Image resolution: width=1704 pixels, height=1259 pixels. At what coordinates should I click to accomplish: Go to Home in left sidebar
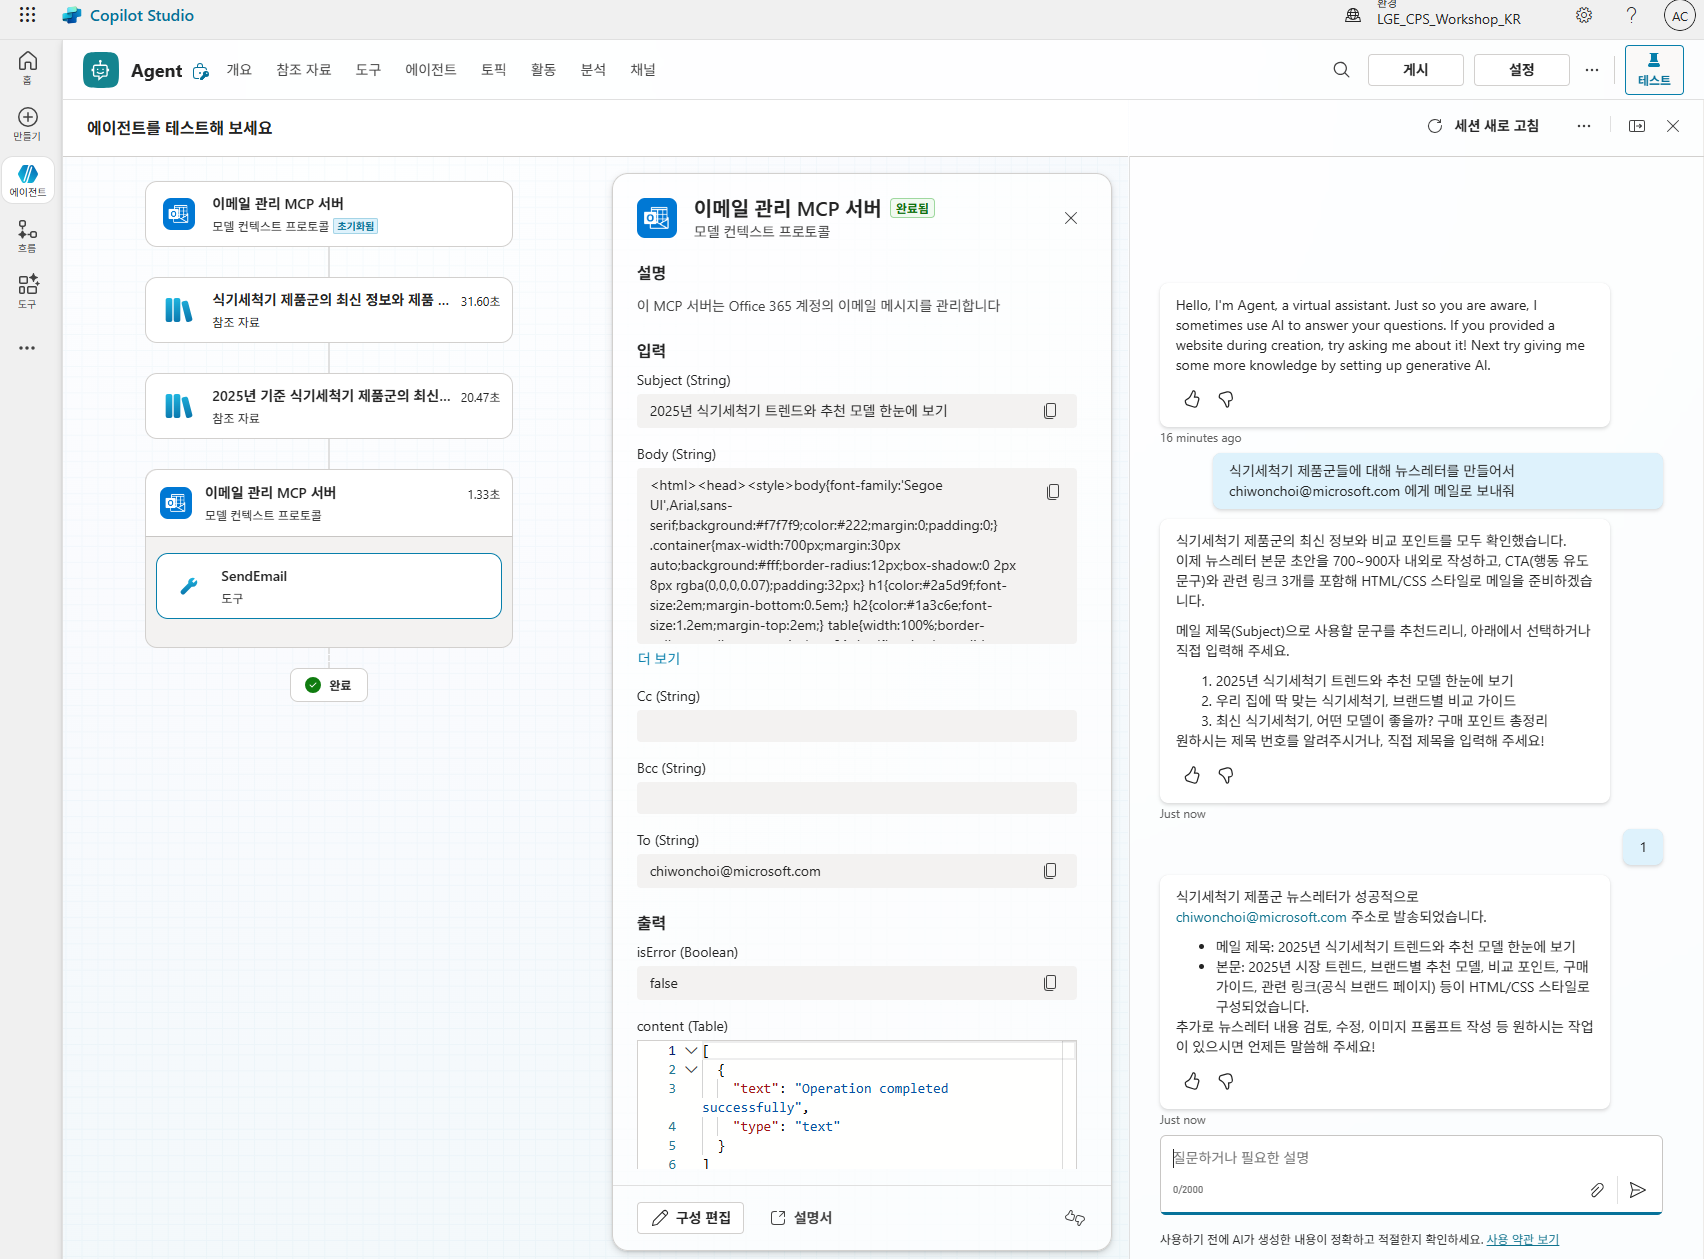28,68
